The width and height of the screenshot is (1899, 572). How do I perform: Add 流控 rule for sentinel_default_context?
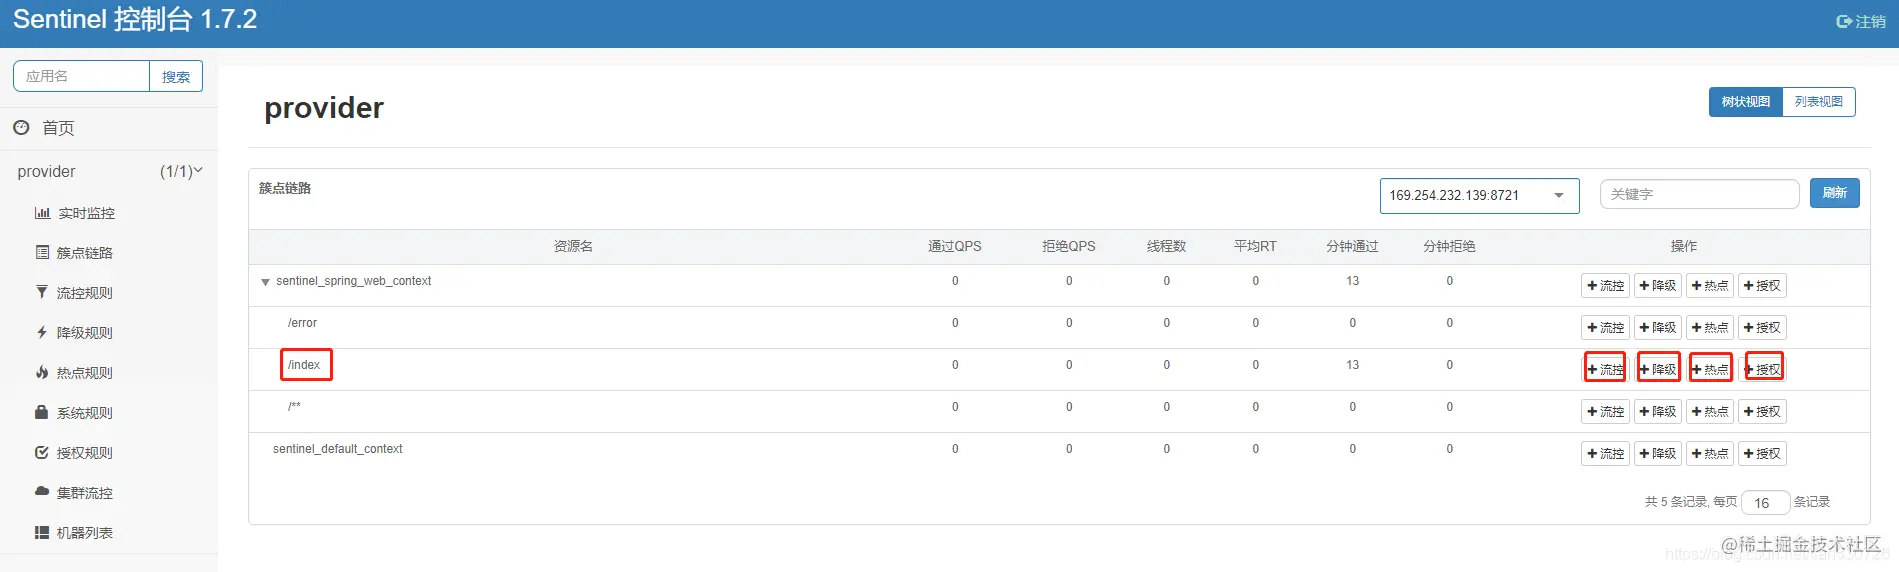click(x=1605, y=454)
